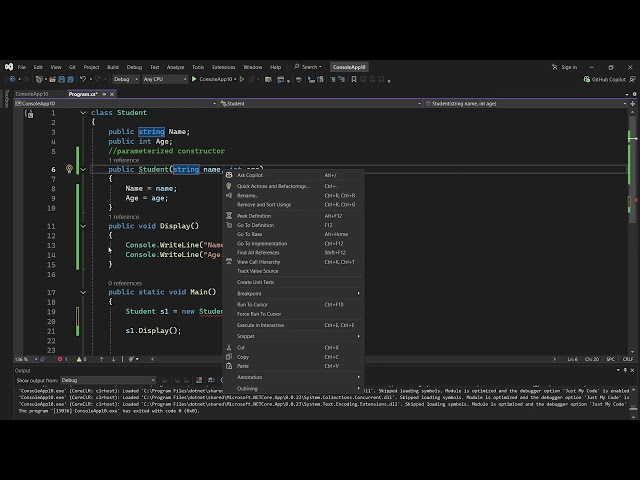Click the Cut scissors icon in context menu
Viewport: 640px width, 480px height.
pos(229,348)
